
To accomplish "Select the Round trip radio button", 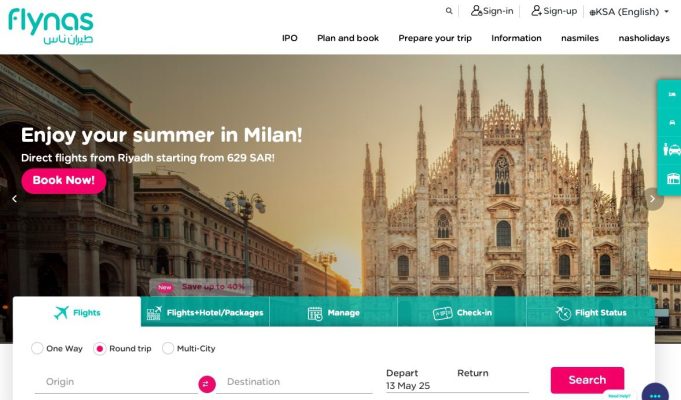I will tap(100, 349).
